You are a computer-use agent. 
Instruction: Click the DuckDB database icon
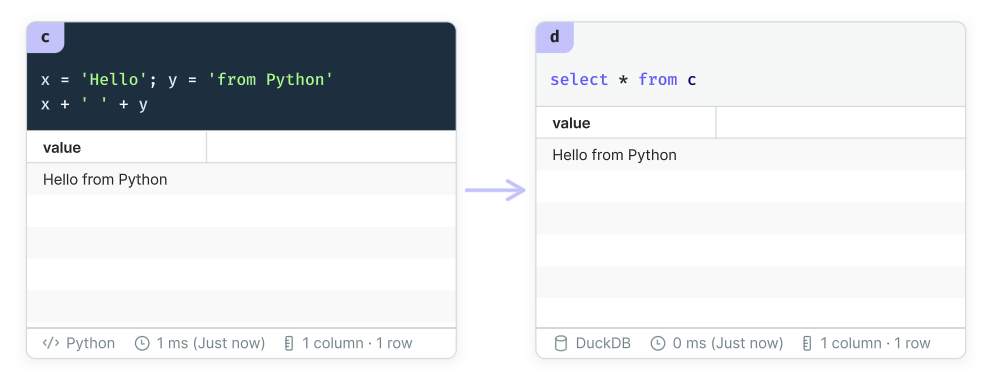[x=560, y=343]
